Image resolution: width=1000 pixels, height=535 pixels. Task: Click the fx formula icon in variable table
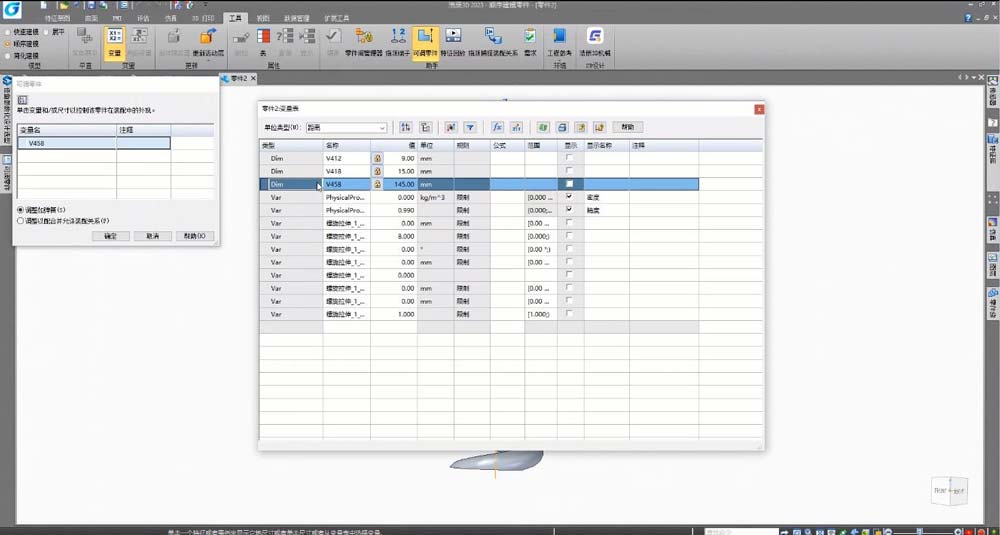[497, 127]
